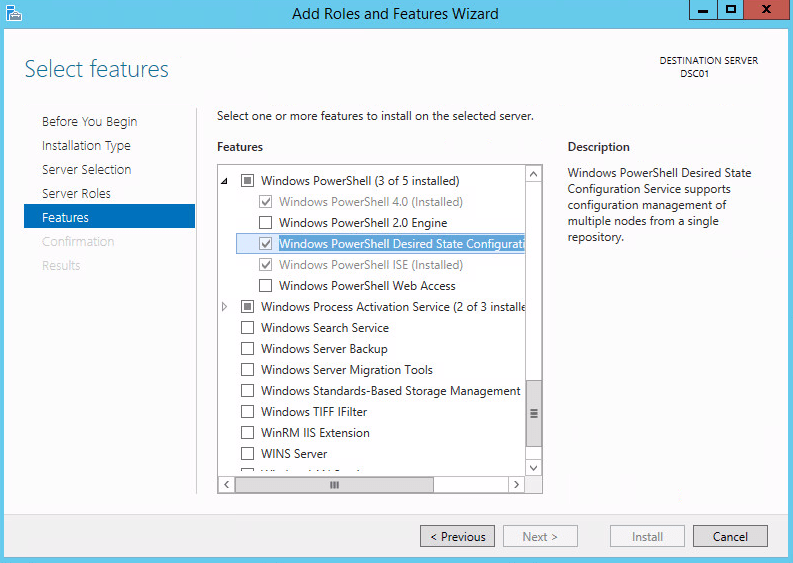The image size is (793, 563).
Task: Click features list scroll down arrow
Action: [534, 467]
